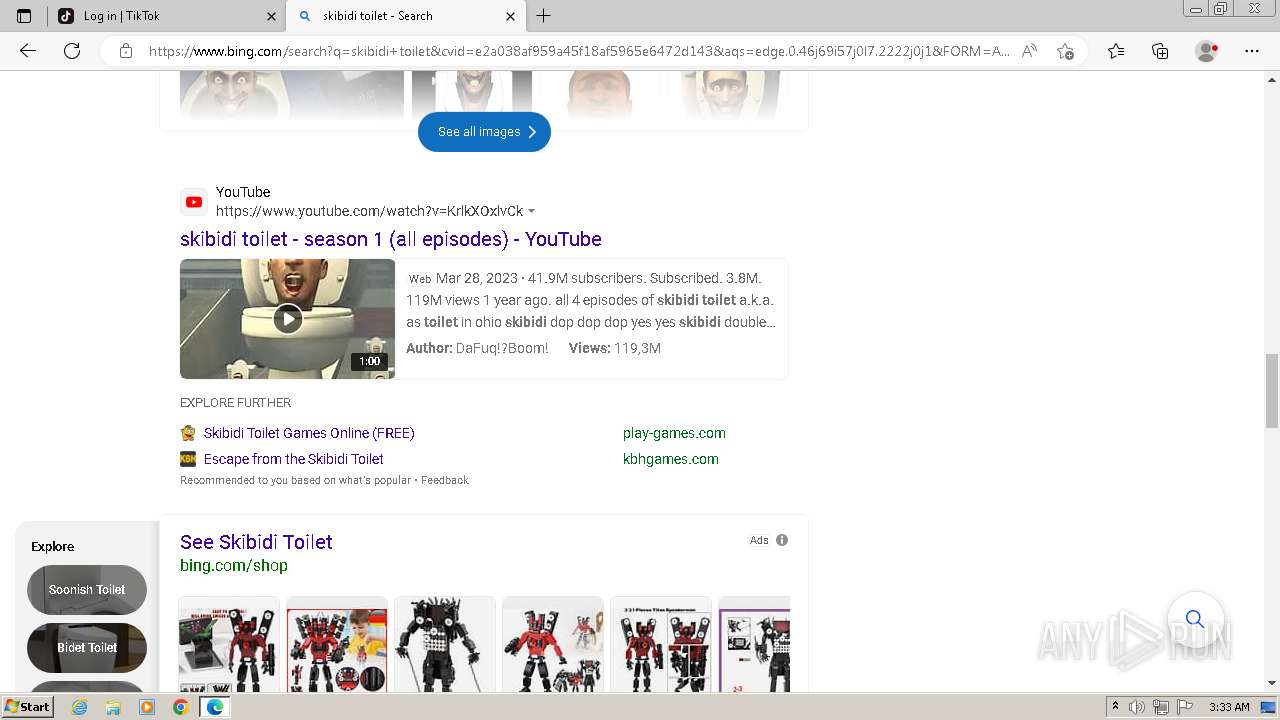The height and width of the screenshot is (720, 1280).
Task: Close the skibidi toilet - Search tab
Action: tap(510, 16)
